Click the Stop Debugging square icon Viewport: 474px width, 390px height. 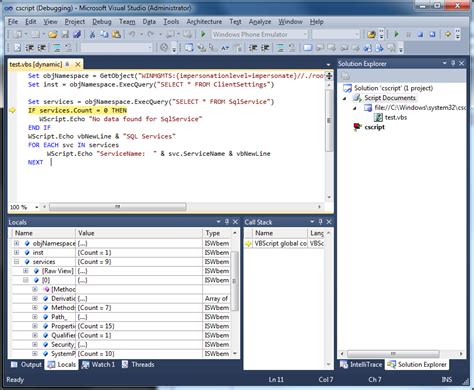pyautogui.click(x=420, y=34)
